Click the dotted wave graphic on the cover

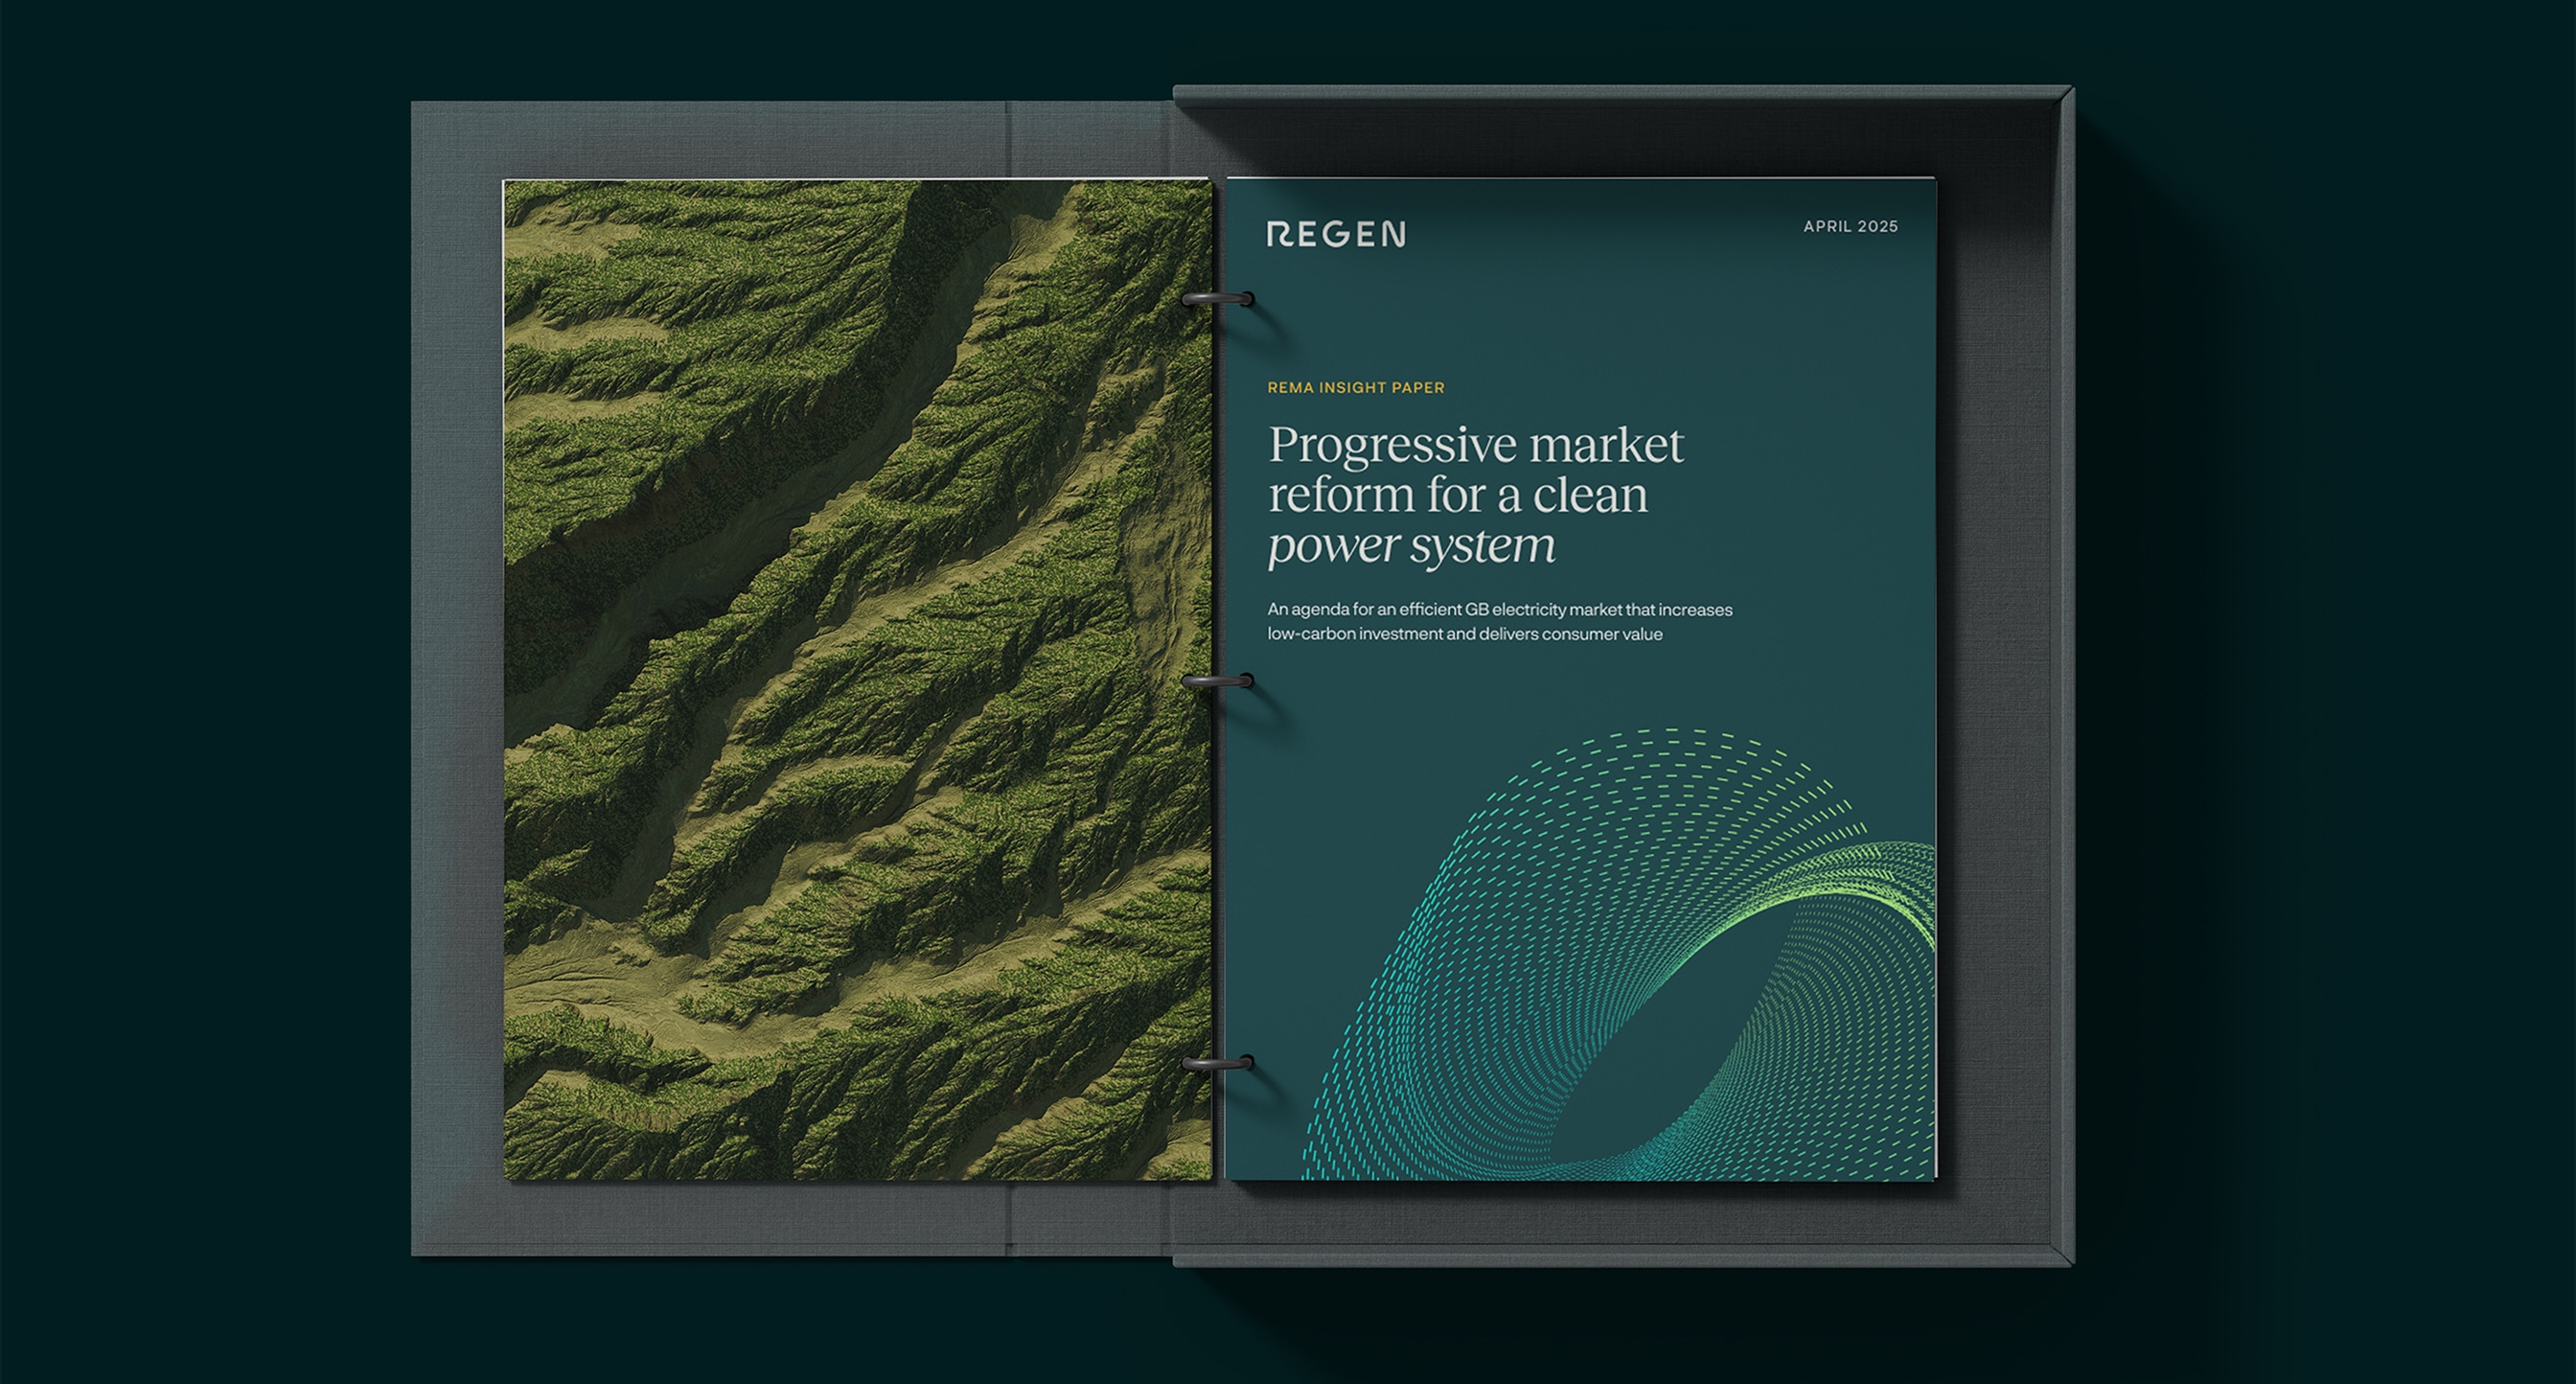click(1620, 955)
